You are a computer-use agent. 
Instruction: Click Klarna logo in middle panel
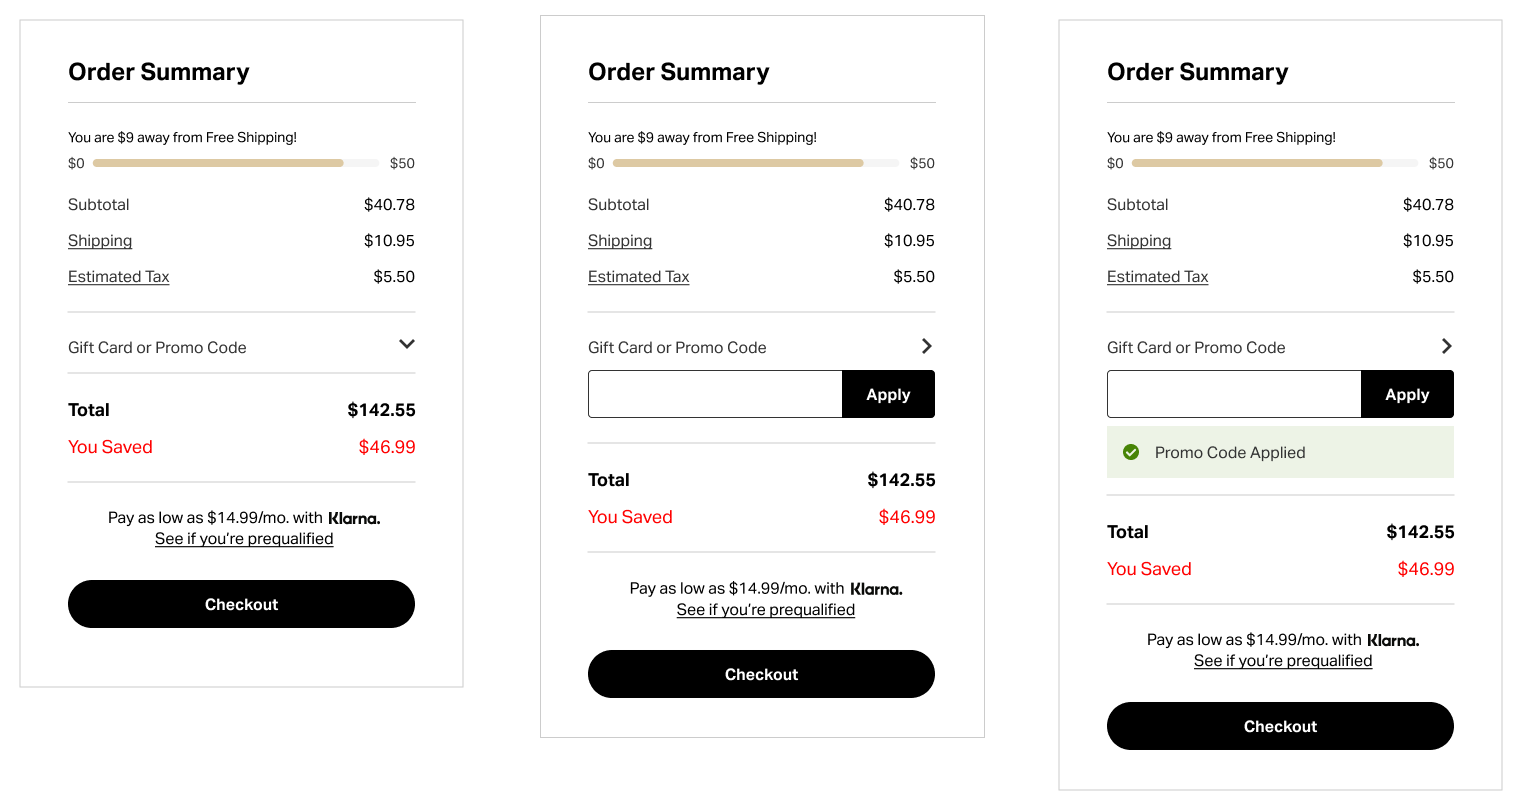(876, 589)
